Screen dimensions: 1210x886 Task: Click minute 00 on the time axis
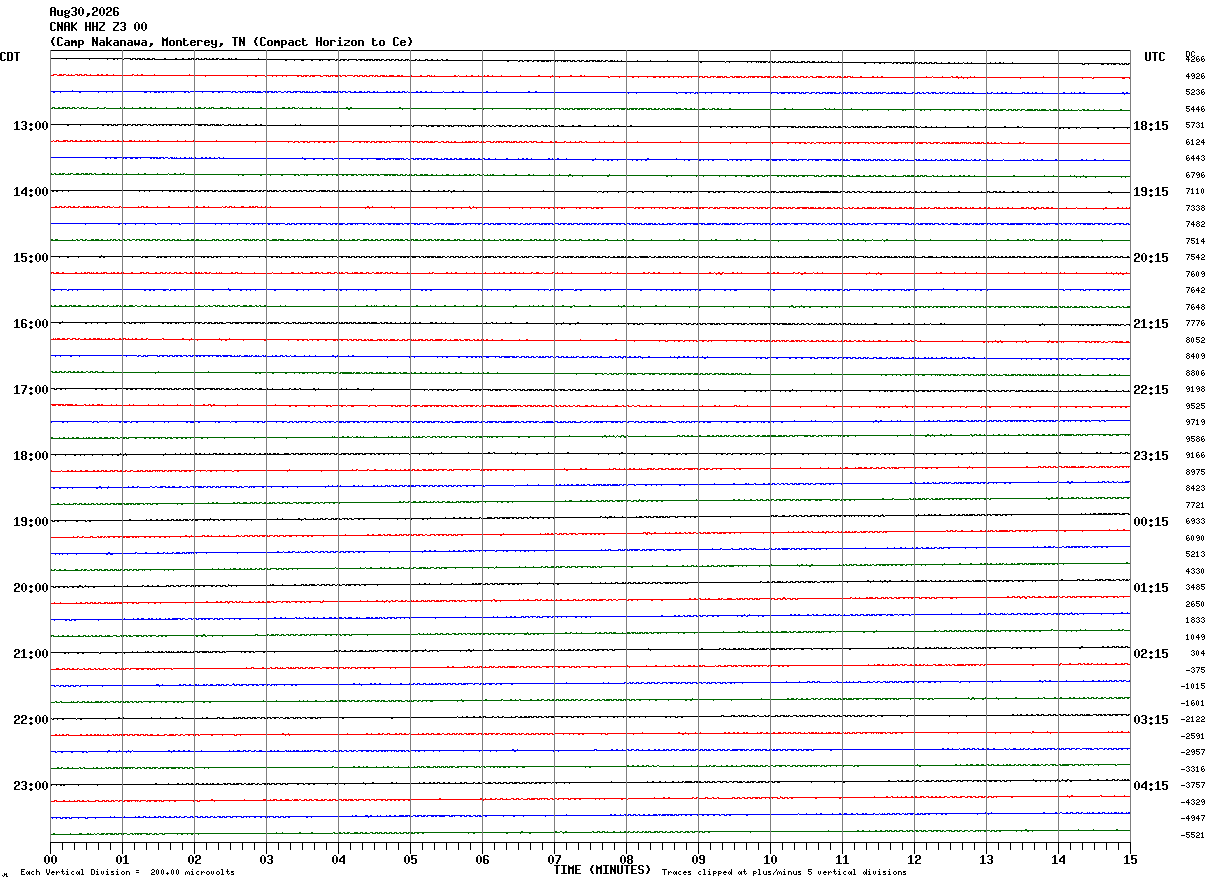click(51, 859)
